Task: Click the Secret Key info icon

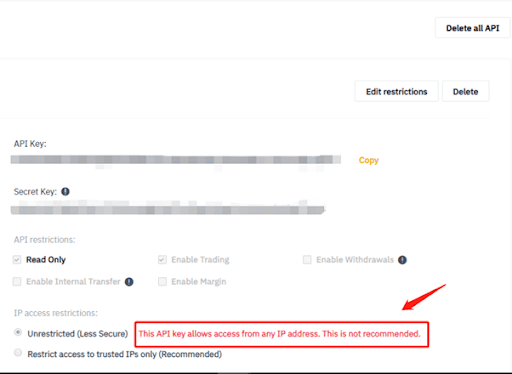Action: click(x=66, y=192)
